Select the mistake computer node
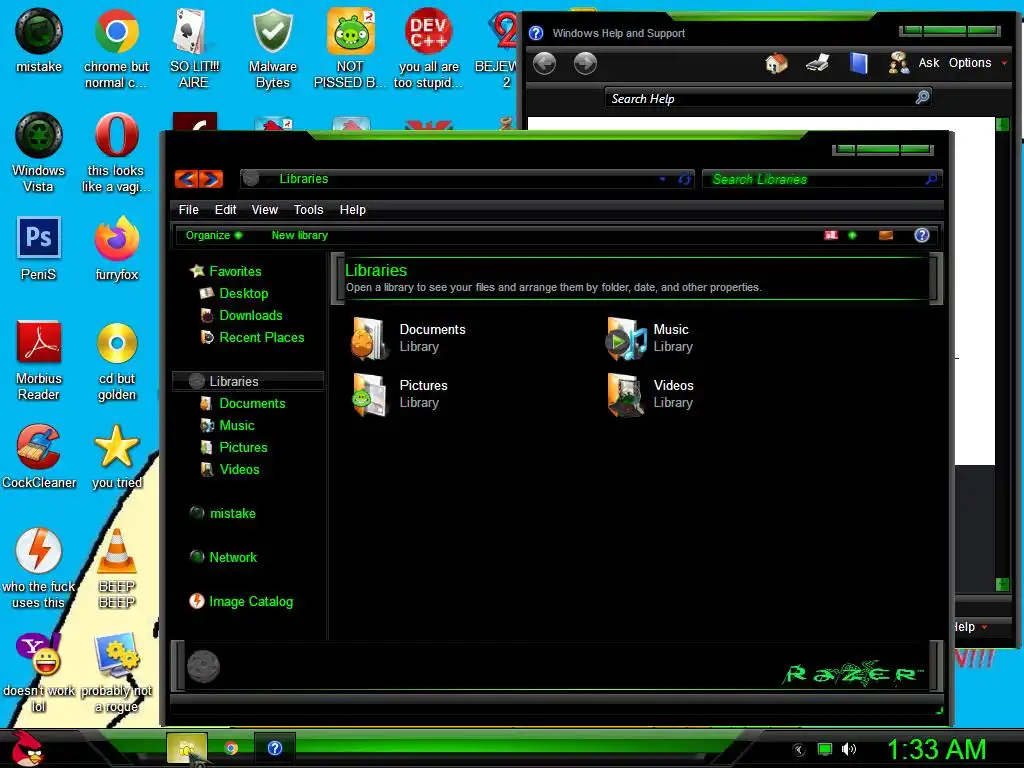 coord(223,513)
